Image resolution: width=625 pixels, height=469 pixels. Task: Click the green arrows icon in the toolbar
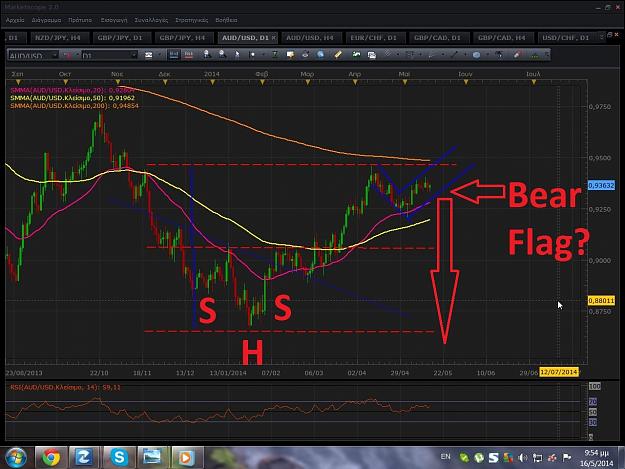point(356,55)
